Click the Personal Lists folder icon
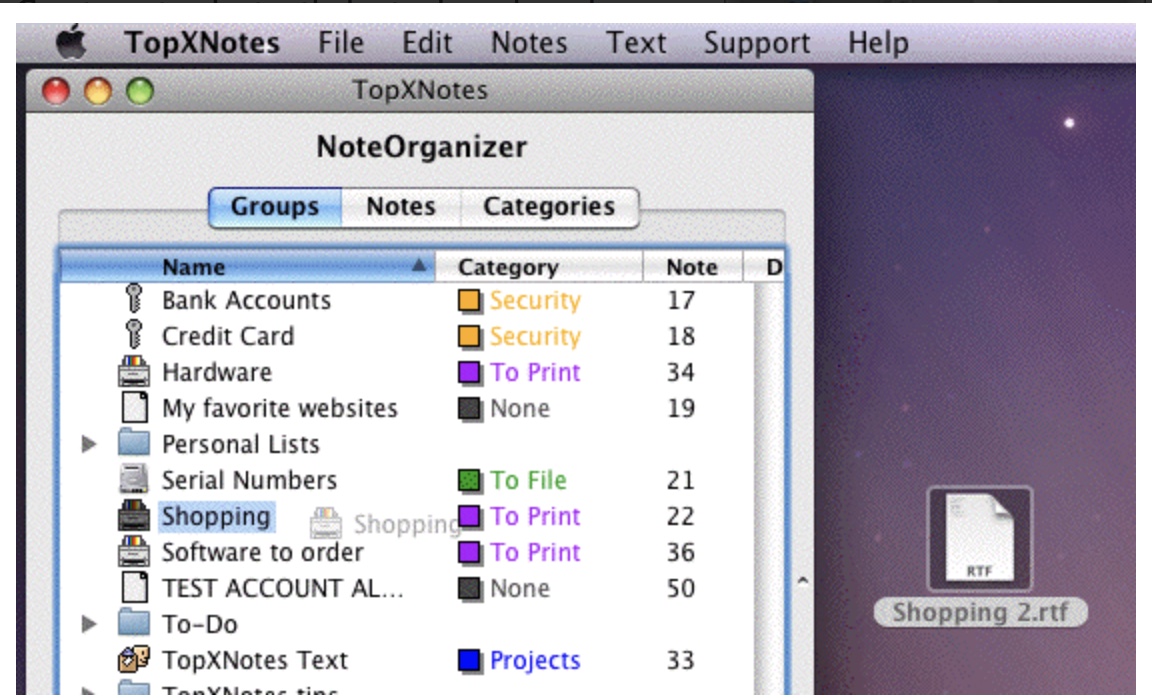Screen dimensions: 1152x698 [134, 444]
